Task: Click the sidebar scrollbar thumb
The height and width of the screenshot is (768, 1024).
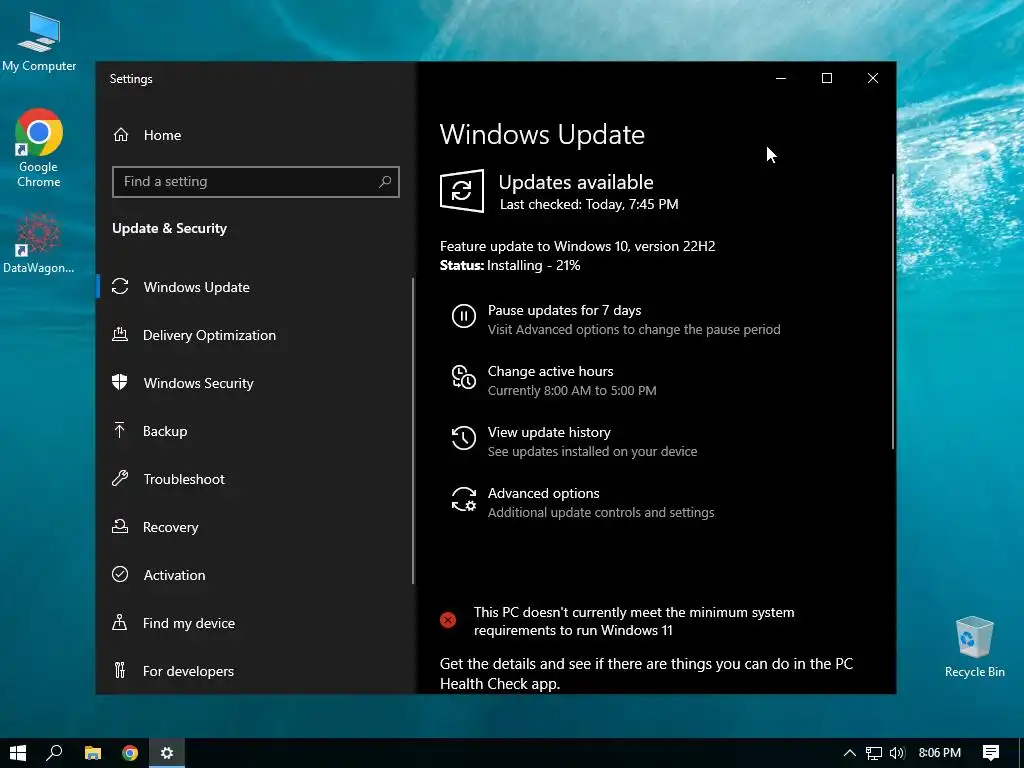Action: coord(413,431)
